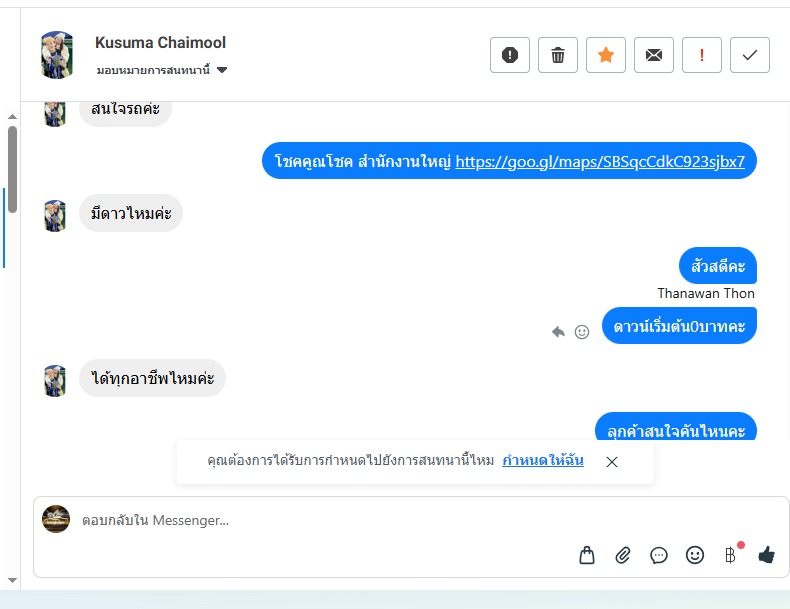790x609 pixels.
Task: Click the assign to me link
Action: point(543,460)
